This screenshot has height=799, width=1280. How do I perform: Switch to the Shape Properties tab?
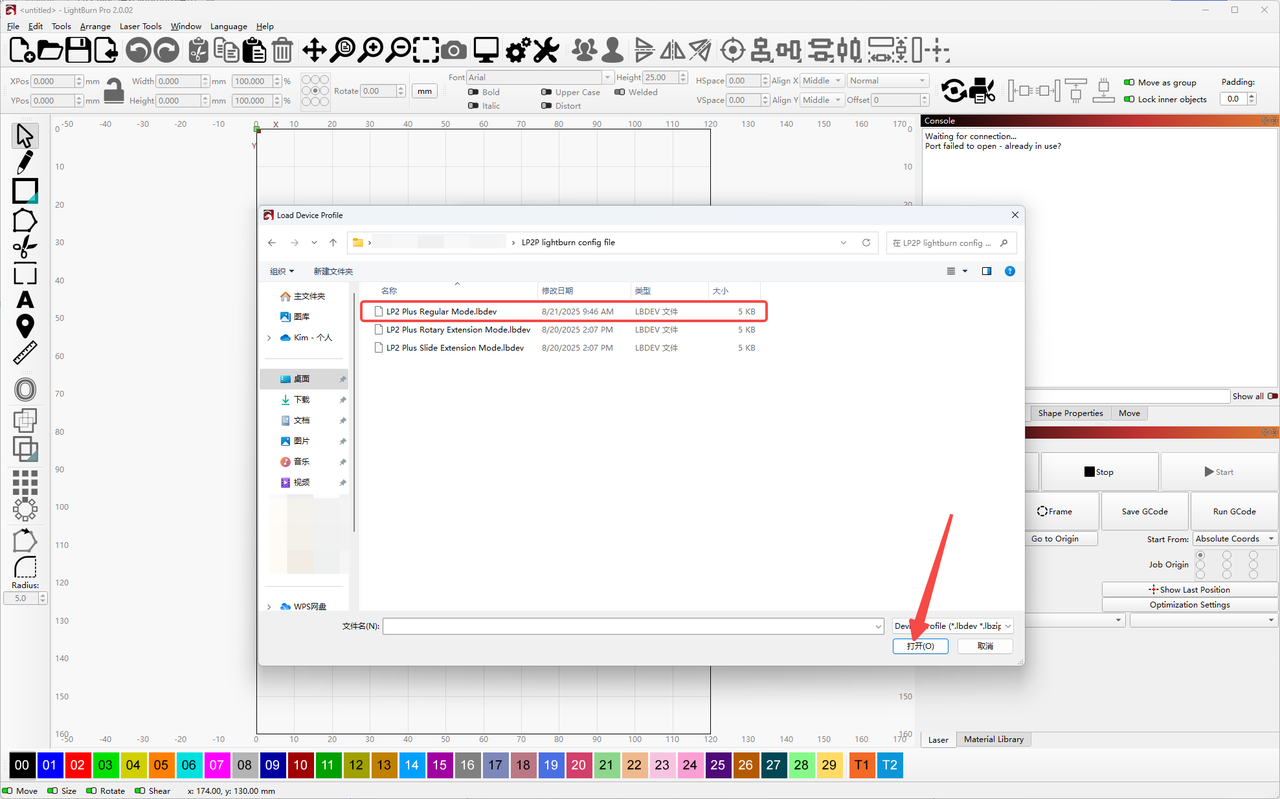pyautogui.click(x=1070, y=413)
